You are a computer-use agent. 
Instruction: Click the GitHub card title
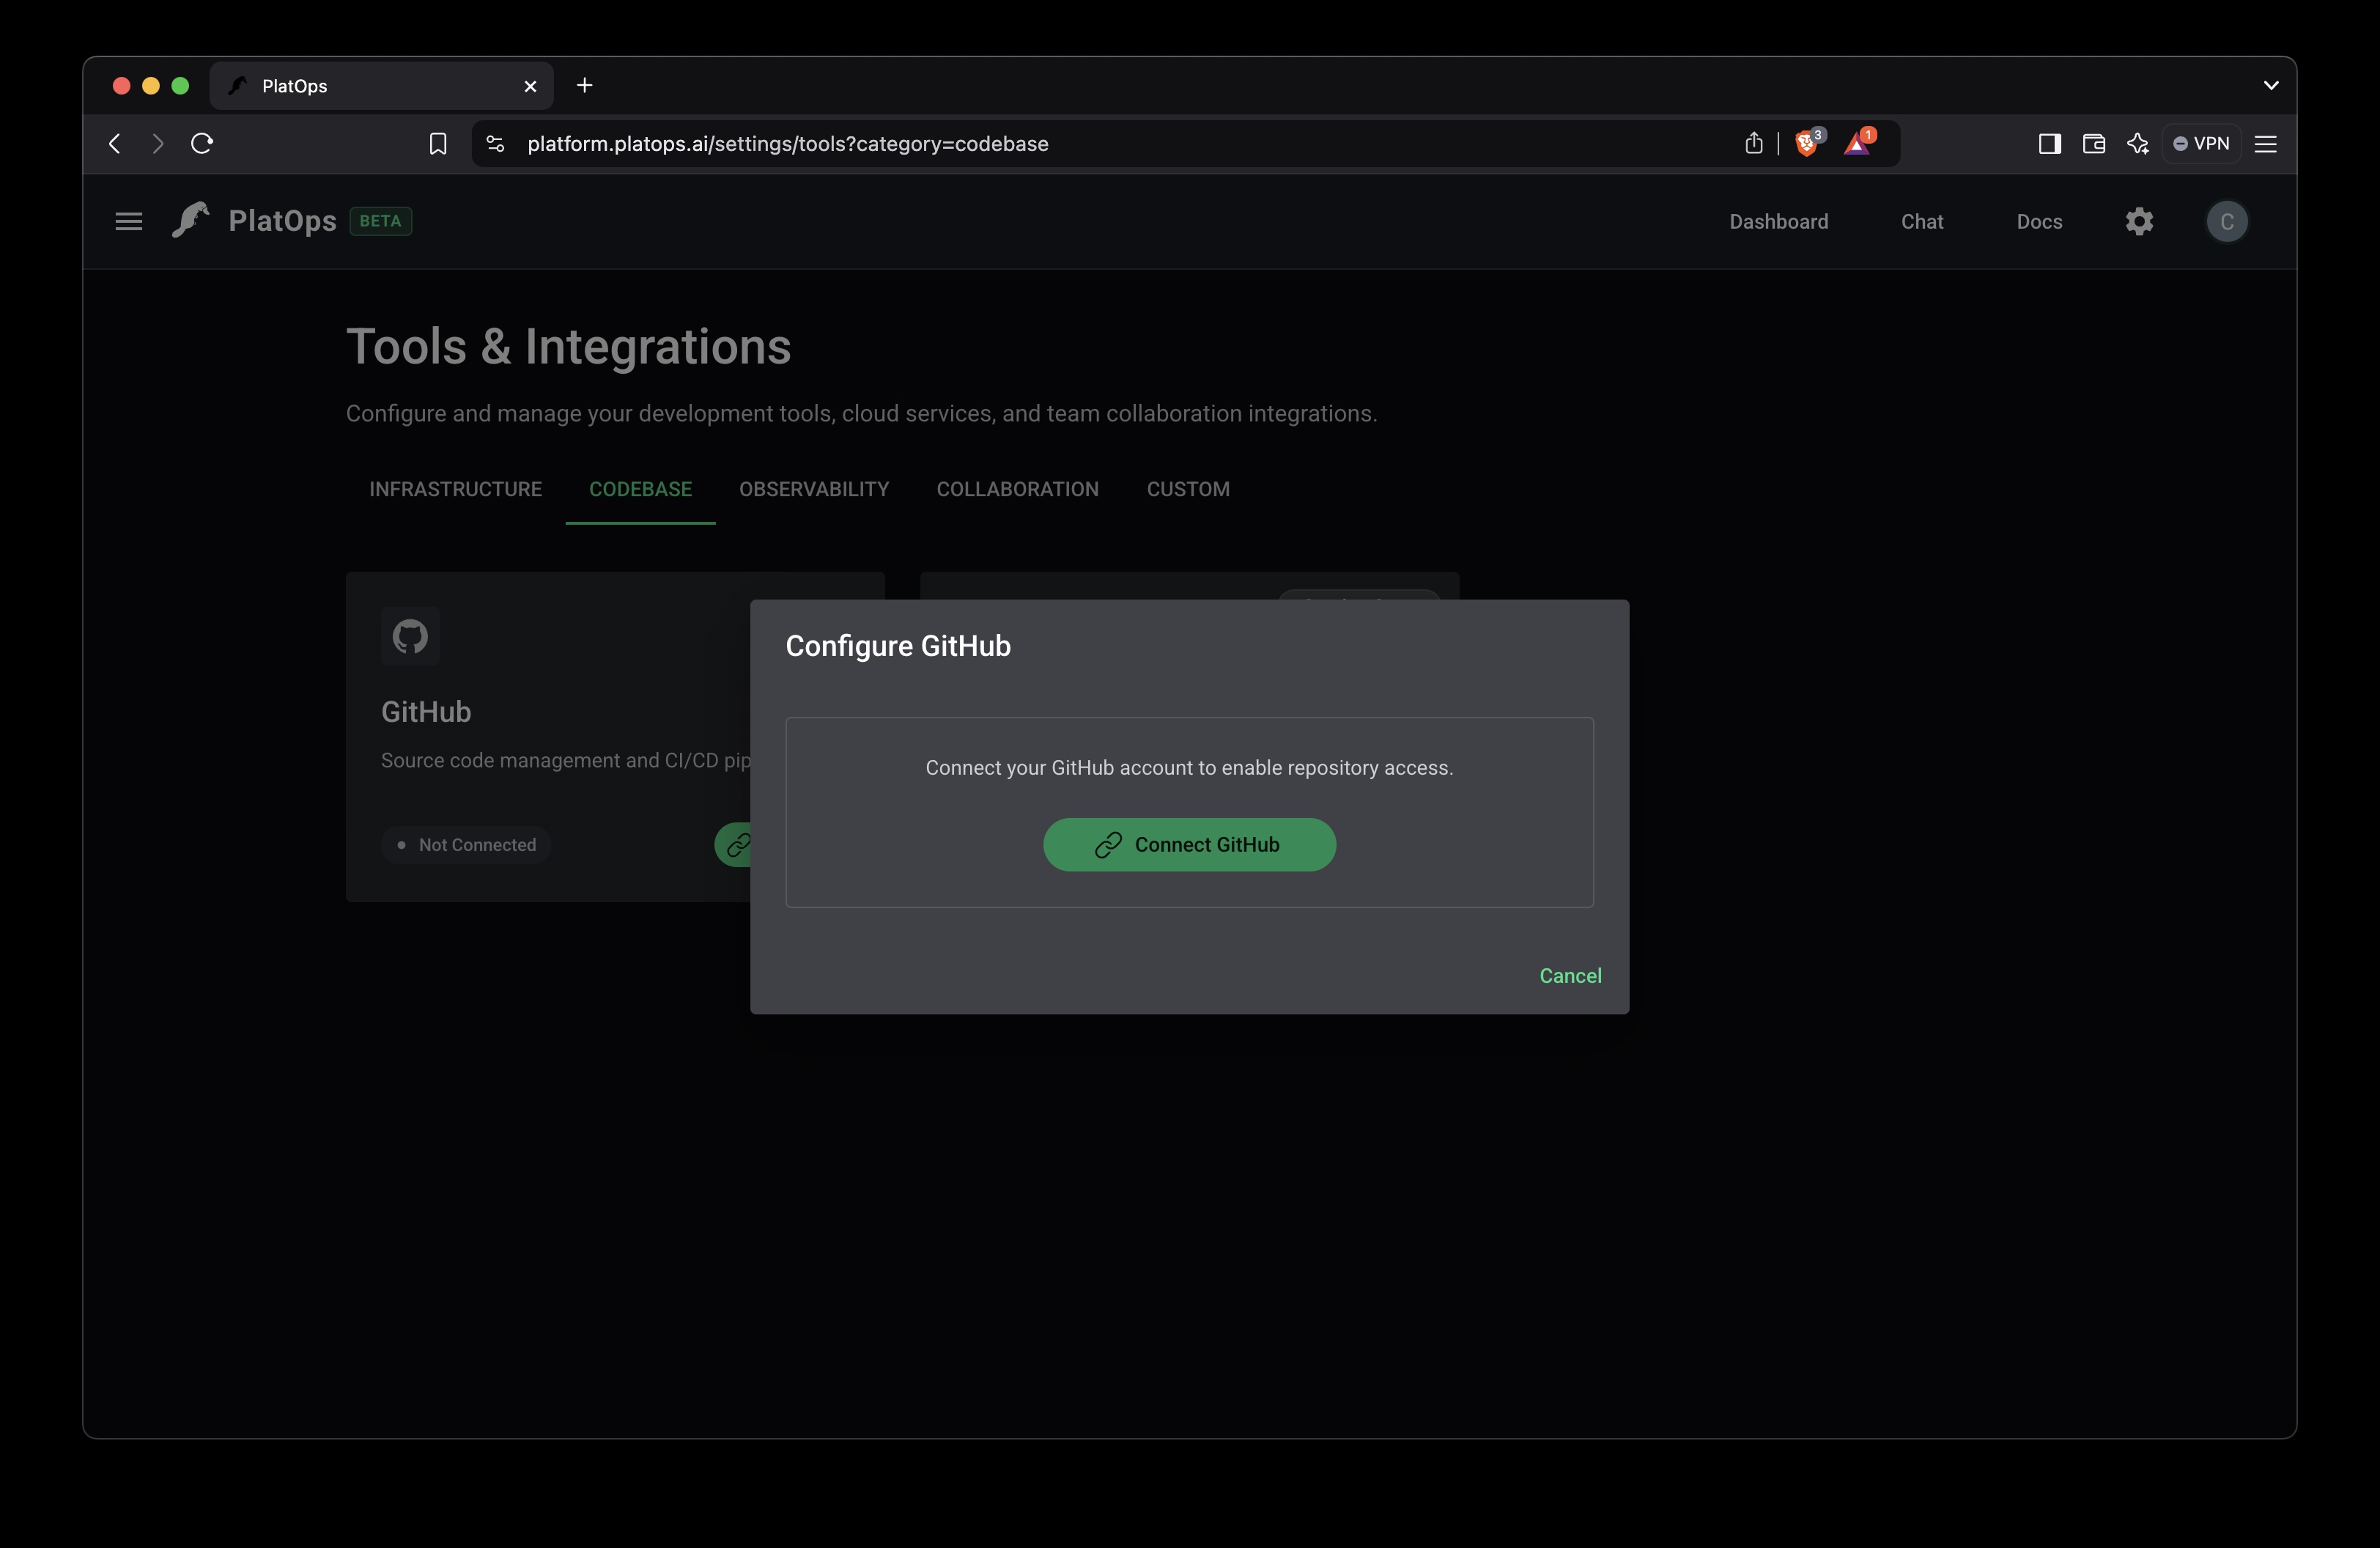[x=426, y=712]
